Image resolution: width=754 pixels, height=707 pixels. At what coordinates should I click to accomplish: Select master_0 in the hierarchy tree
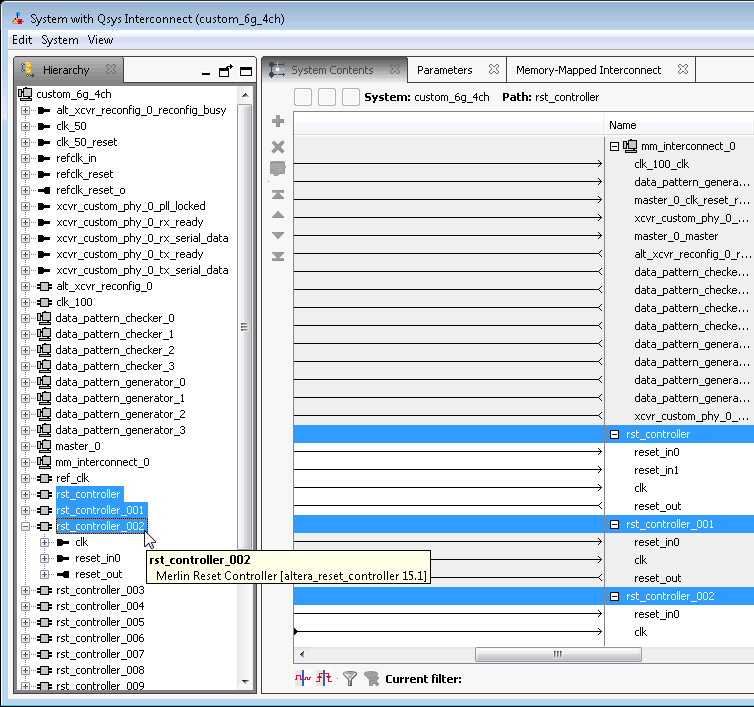[x=78, y=446]
